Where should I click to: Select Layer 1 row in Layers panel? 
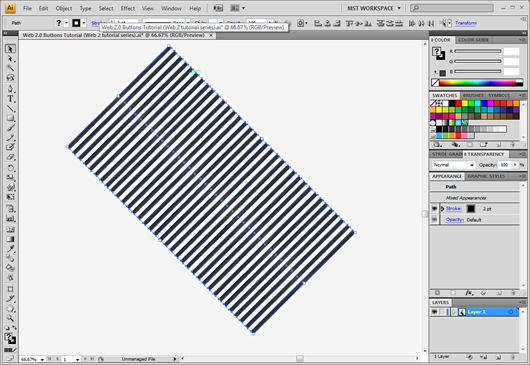(x=475, y=312)
